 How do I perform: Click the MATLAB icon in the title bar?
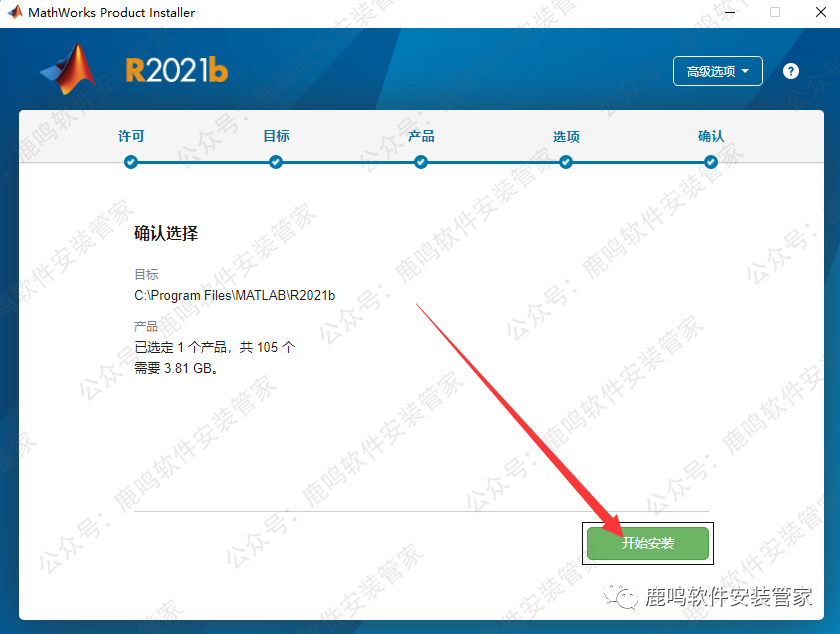click(x=14, y=13)
